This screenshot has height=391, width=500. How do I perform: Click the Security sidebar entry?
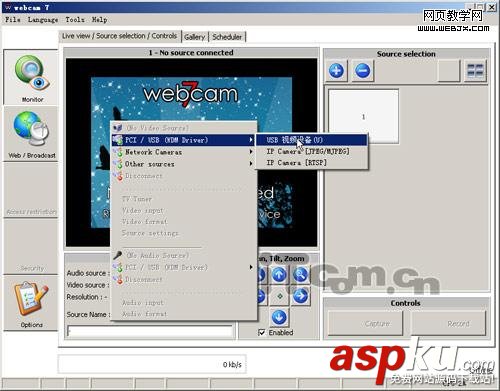(x=31, y=247)
